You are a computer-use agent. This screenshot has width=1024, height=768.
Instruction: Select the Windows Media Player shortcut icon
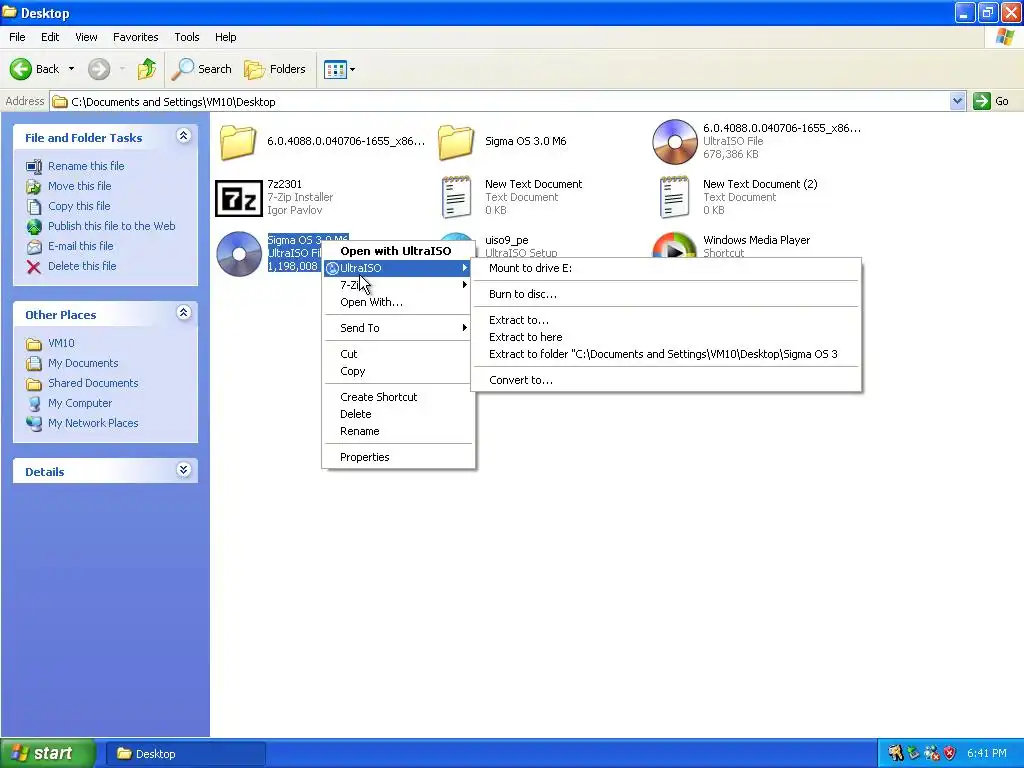(675, 246)
